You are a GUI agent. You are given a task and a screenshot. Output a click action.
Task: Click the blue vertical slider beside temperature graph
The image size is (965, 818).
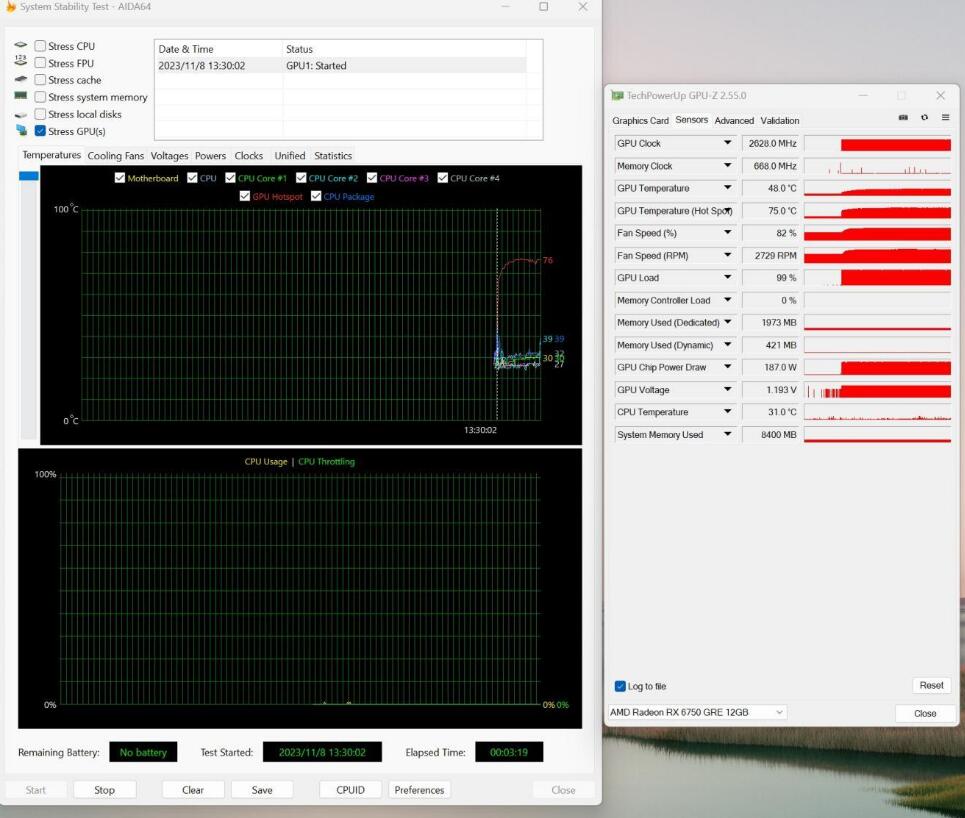[29, 176]
